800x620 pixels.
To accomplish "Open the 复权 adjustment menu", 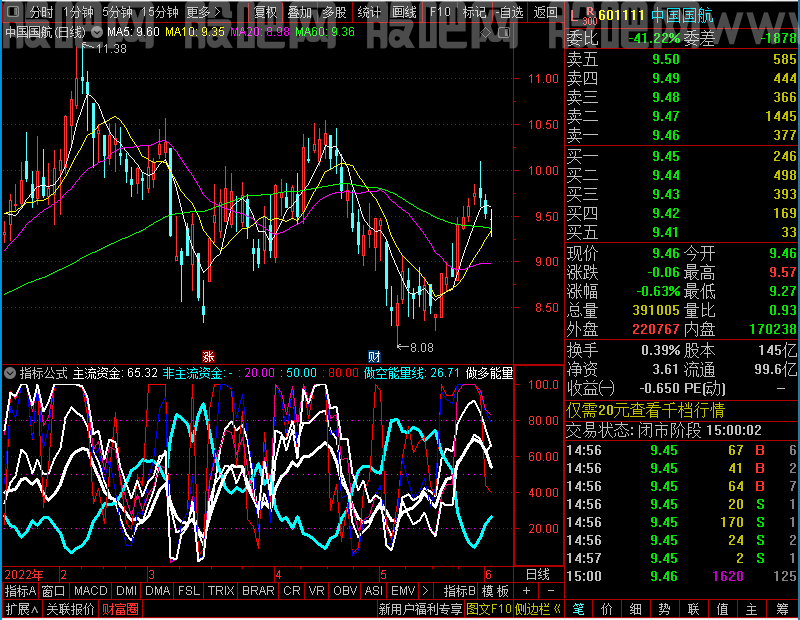I will [265, 12].
